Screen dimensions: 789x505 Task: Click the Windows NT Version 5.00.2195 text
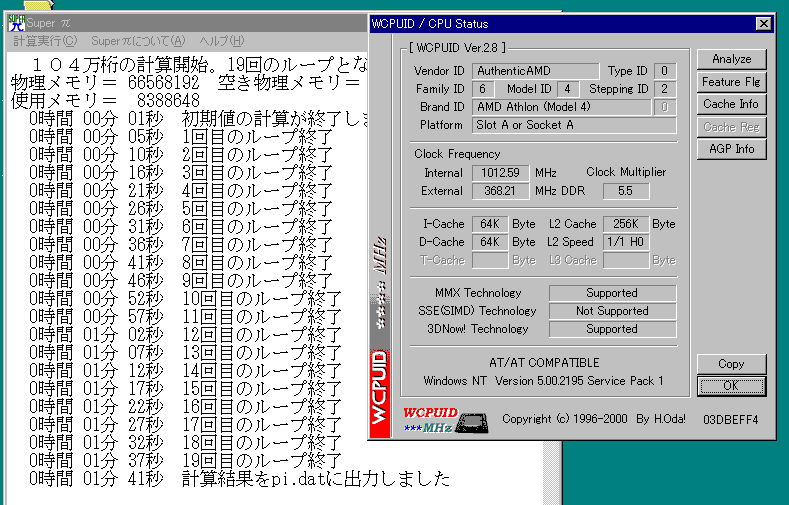coord(543,381)
